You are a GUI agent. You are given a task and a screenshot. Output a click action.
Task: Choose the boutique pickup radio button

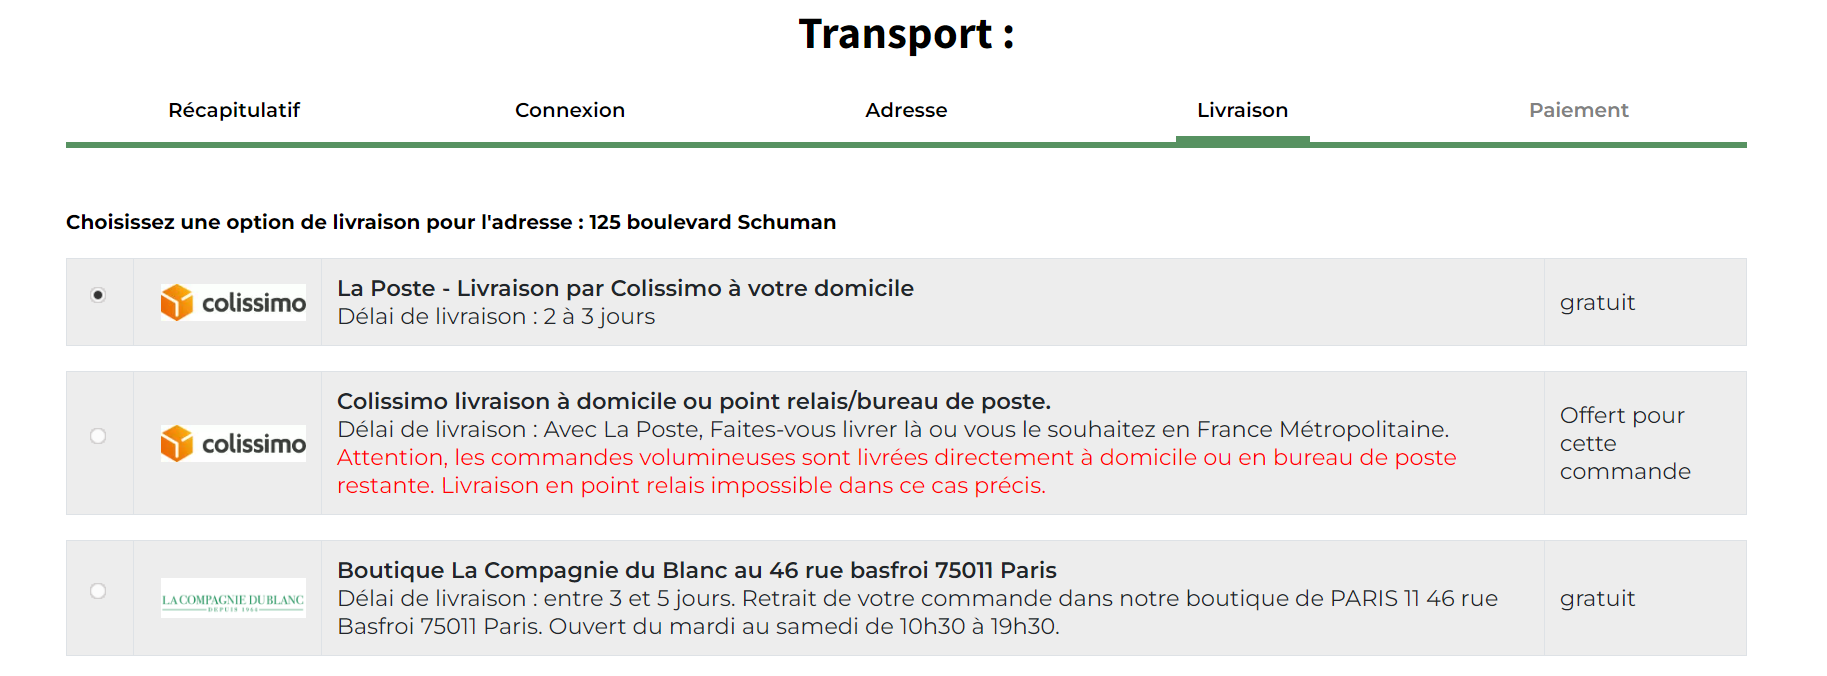(98, 591)
